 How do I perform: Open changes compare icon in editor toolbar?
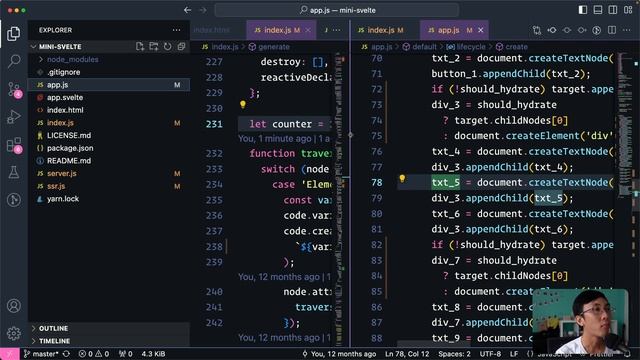[x=537, y=30]
